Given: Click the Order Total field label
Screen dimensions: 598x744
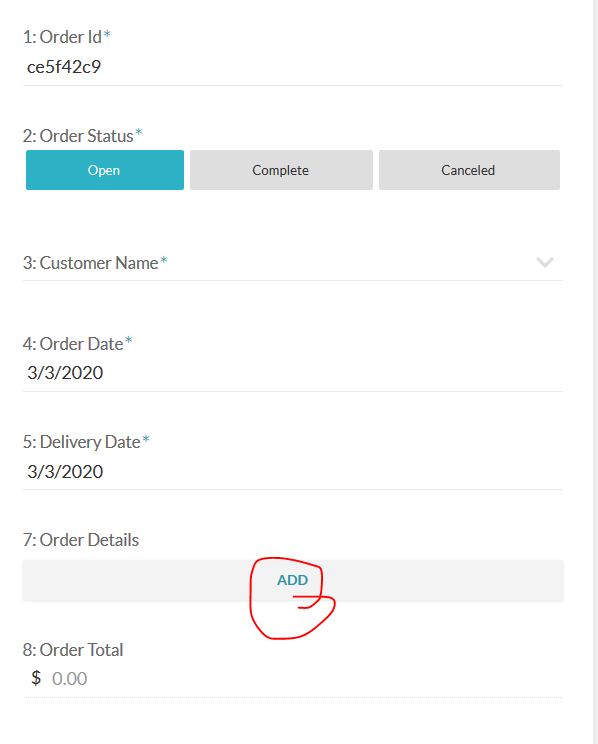Looking at the screenshot, I should click(x=73, y=650).
